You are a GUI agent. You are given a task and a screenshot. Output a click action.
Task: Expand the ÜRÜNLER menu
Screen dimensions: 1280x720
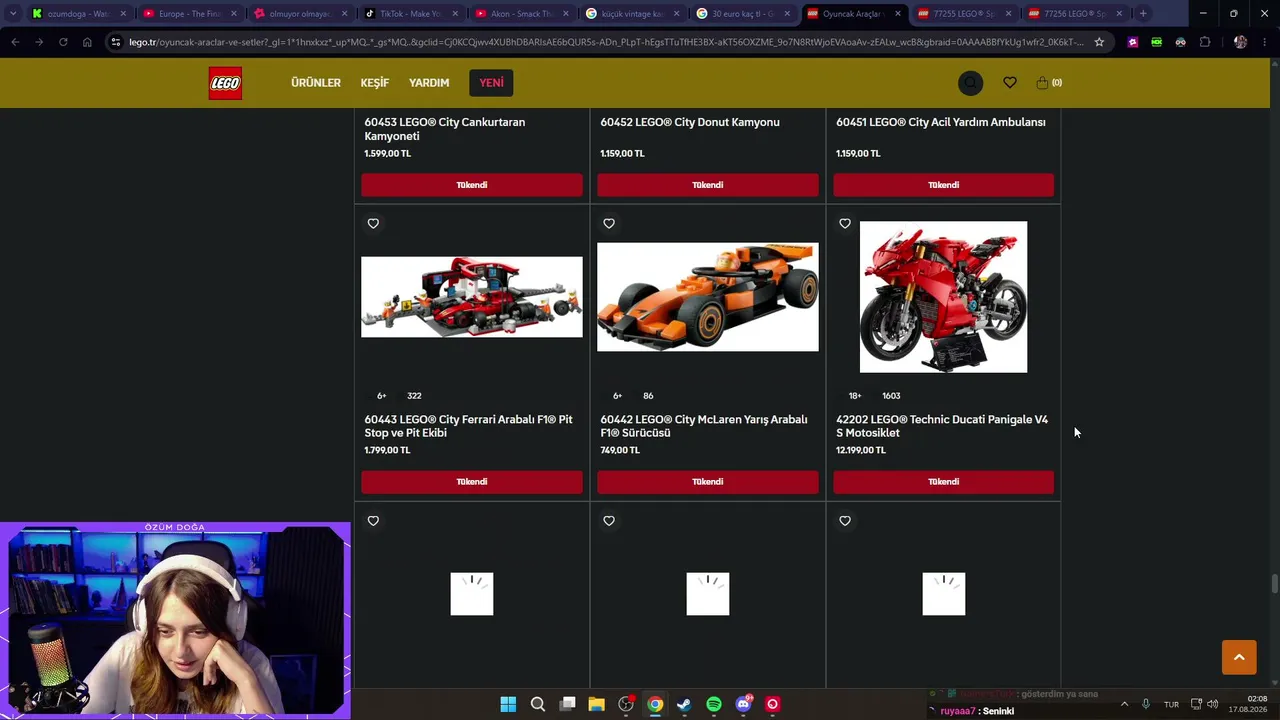click(x=316, y=83)
